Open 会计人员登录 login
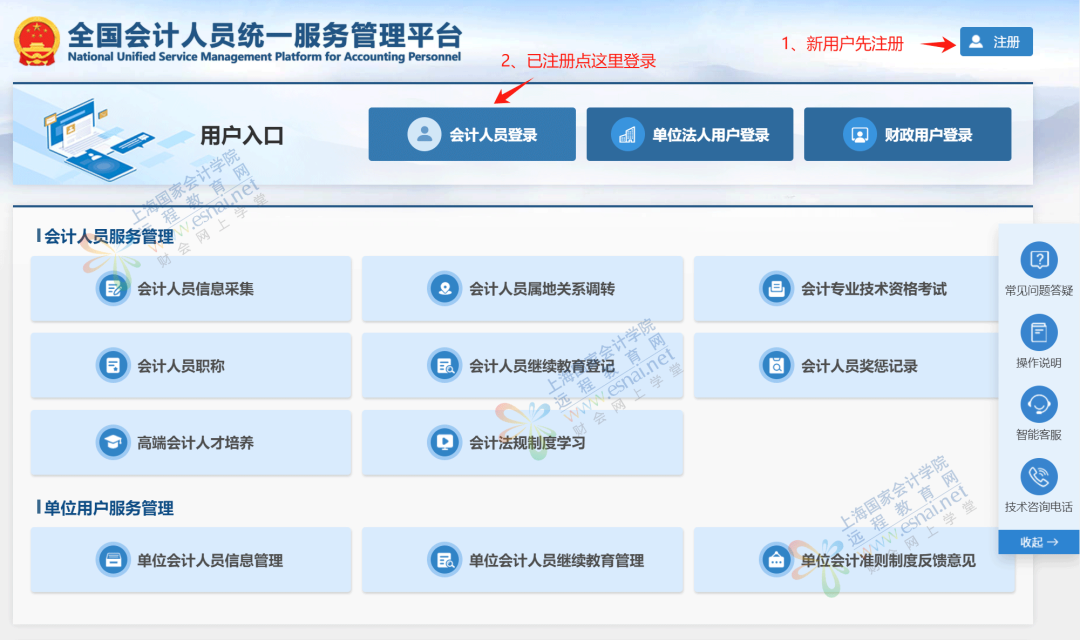 click(x=472, y=134)
